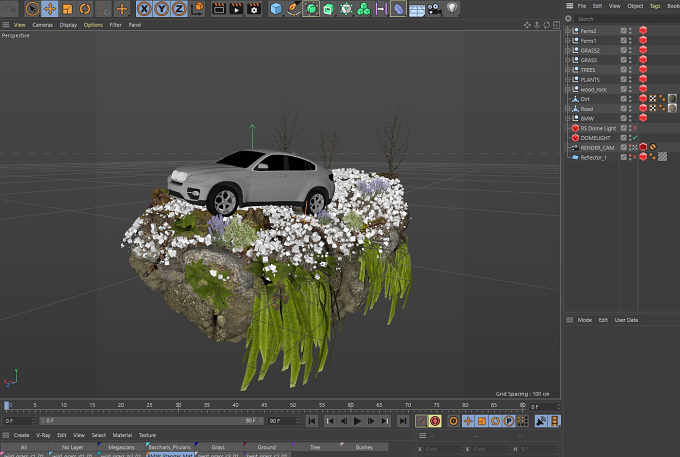Toggle visibility dots of the BMW object

(630, 118)
